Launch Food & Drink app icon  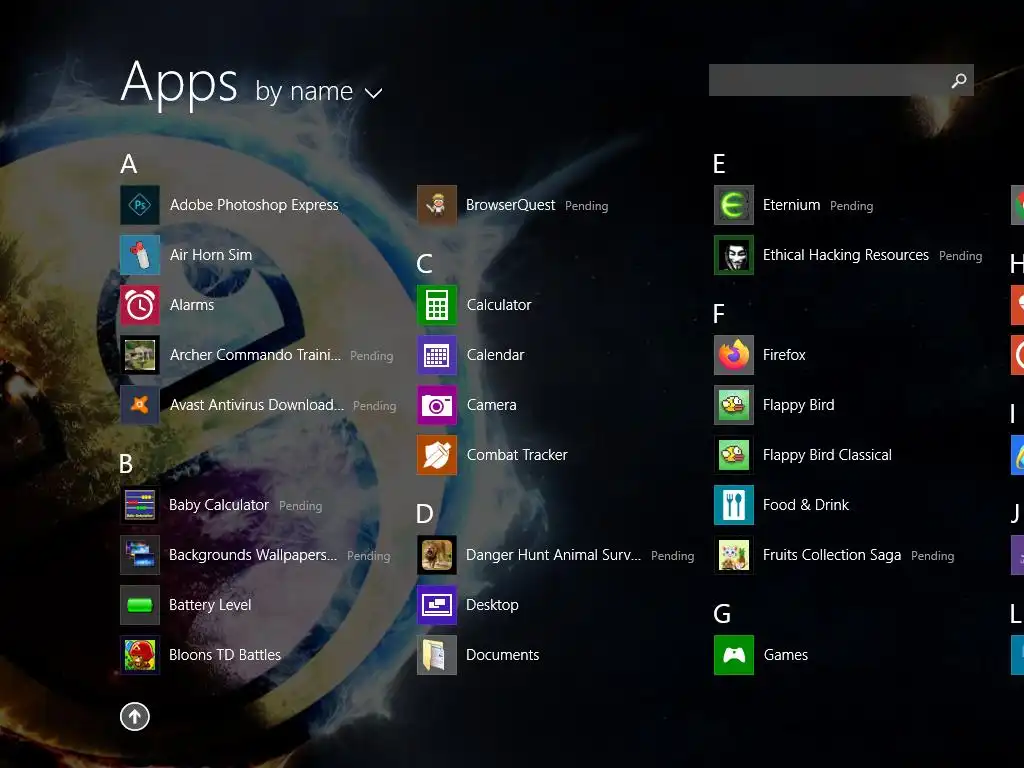tap(734, 505)
